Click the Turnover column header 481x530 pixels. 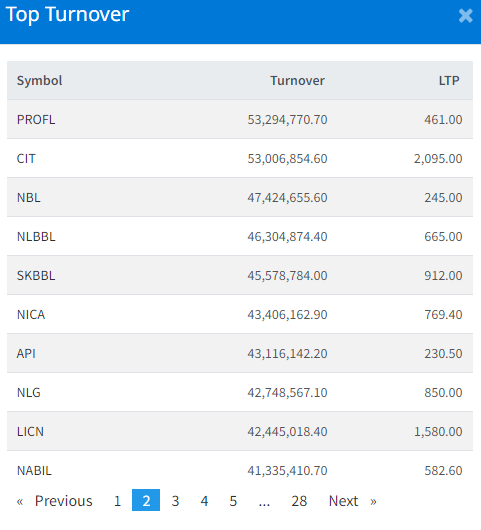tap(297, 80)
